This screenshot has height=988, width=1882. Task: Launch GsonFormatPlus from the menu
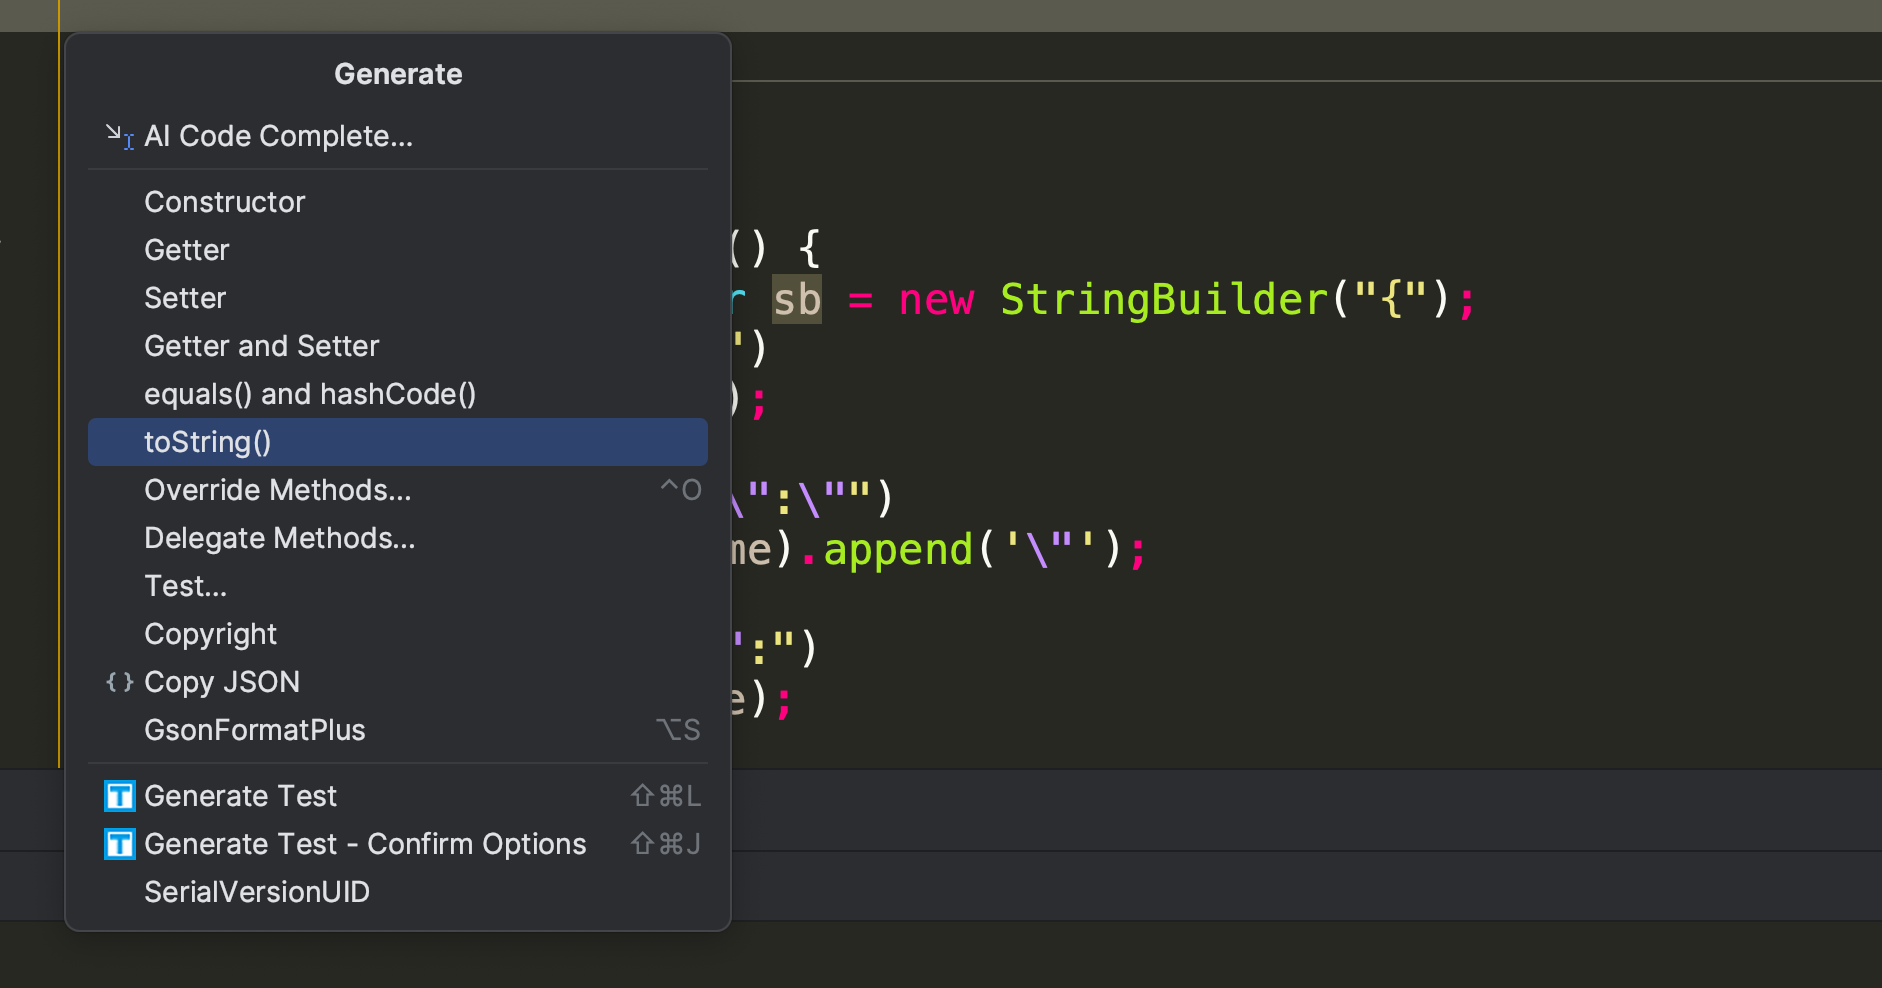coord(398,730)
